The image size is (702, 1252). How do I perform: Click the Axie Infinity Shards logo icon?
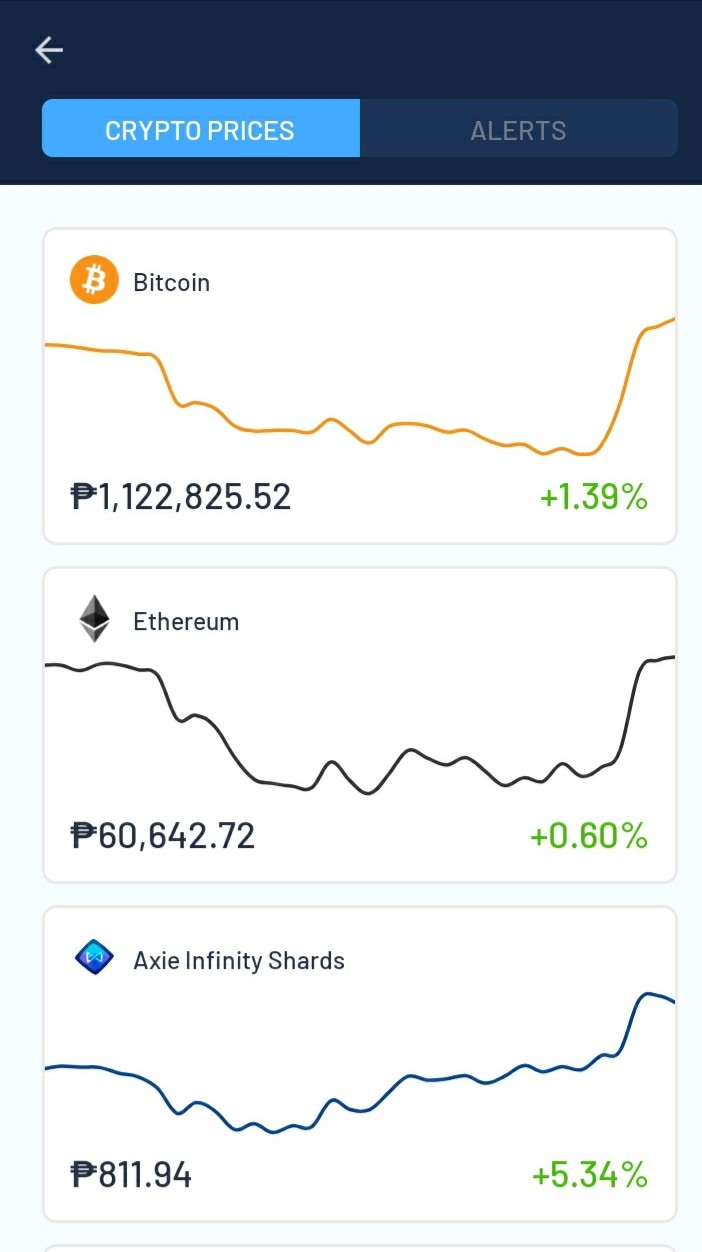pos(94,959)
